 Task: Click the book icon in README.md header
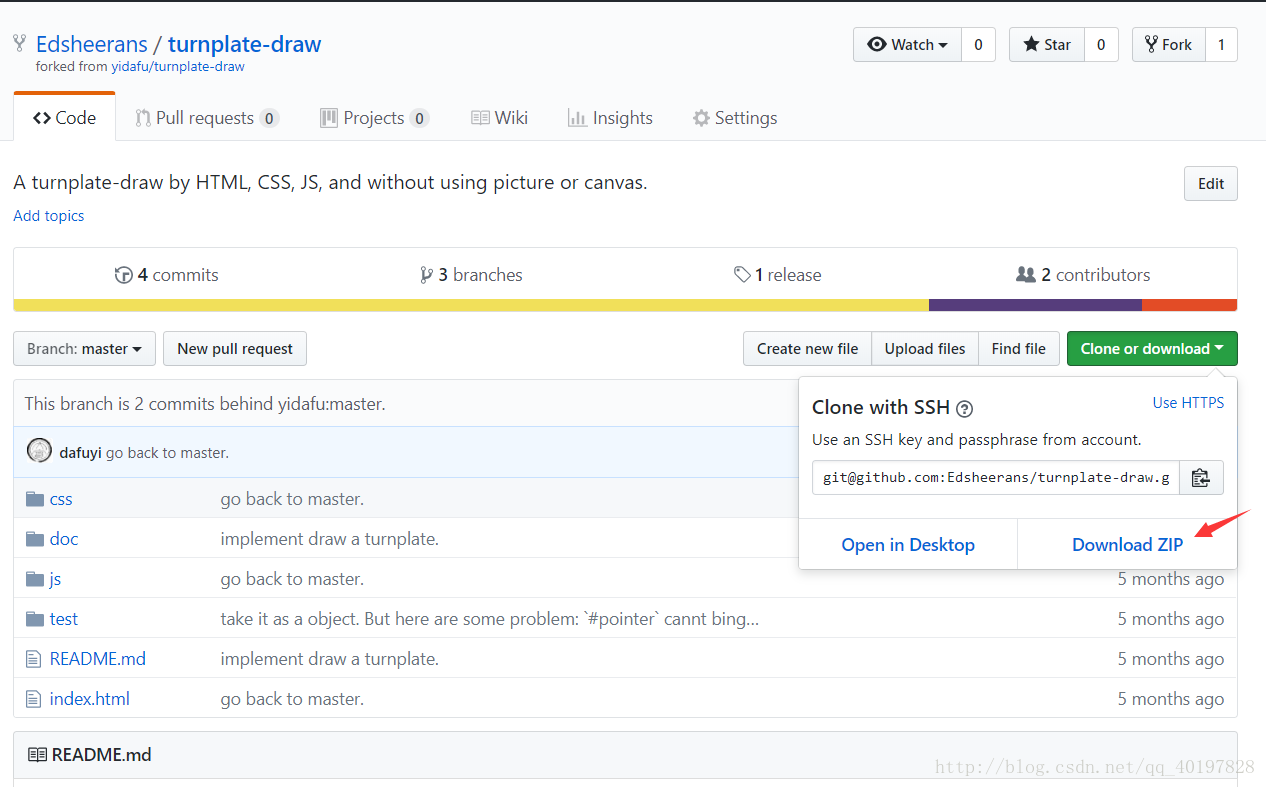point(37,755)
